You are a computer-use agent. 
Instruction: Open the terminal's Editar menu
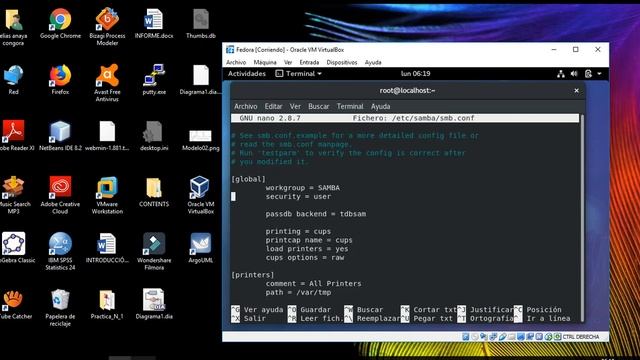click(273, 107)
